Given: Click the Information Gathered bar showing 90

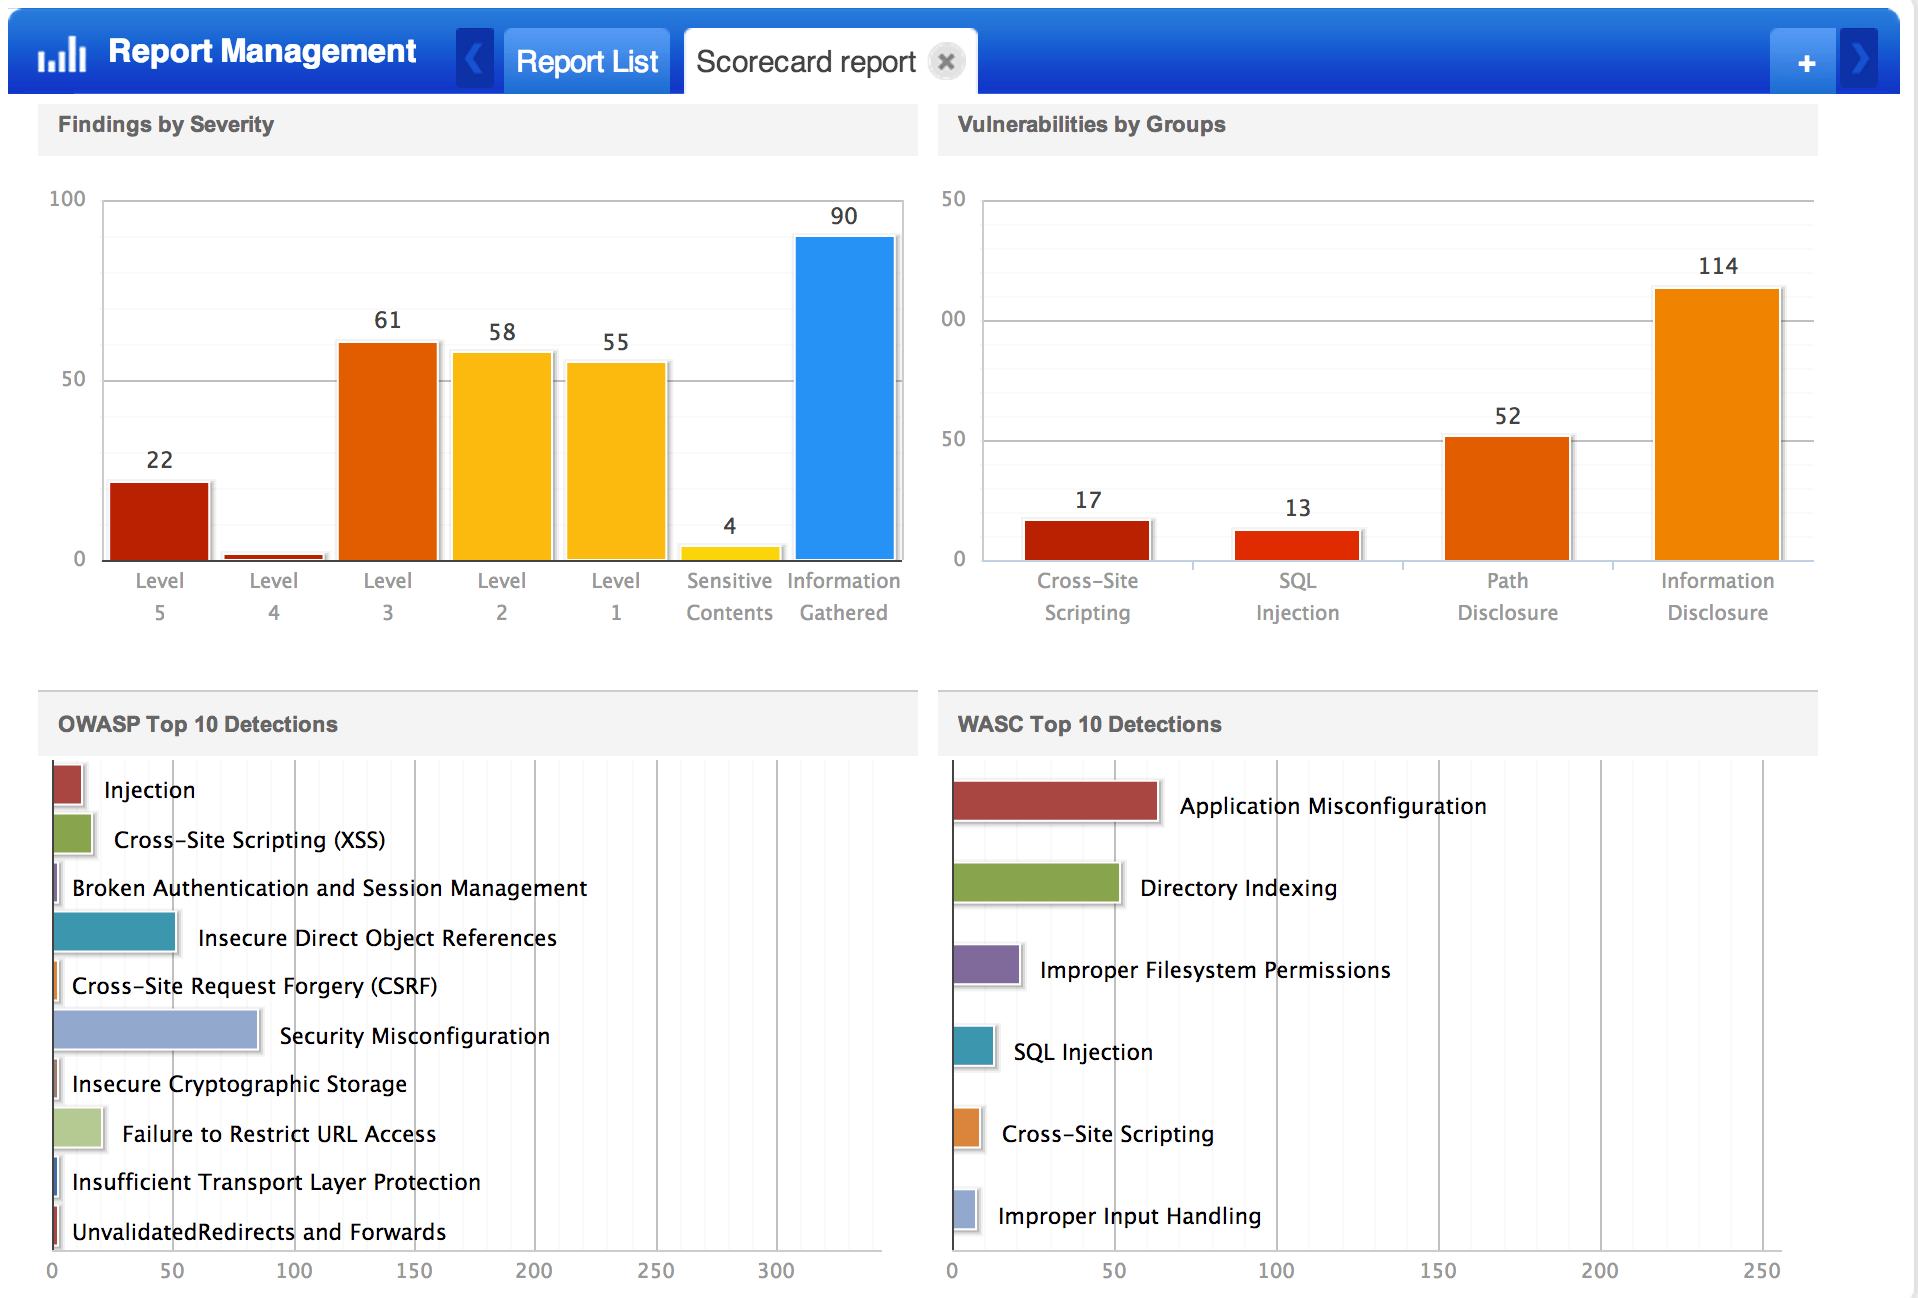Looking at the screenshot, I should click(x=844, y=398).
